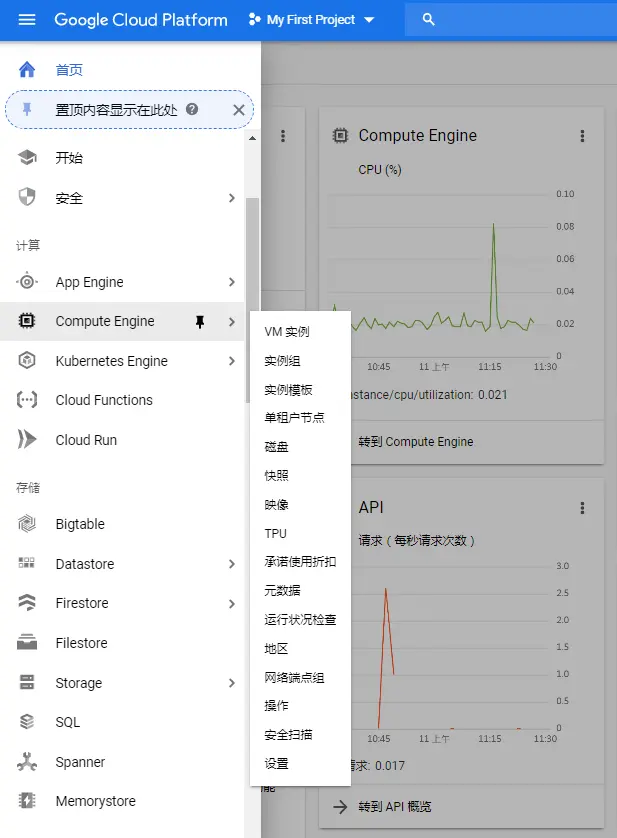The image size is (617, 838).
Task: Open the search magnifier in the top bar
Action: tap(428, 20)
